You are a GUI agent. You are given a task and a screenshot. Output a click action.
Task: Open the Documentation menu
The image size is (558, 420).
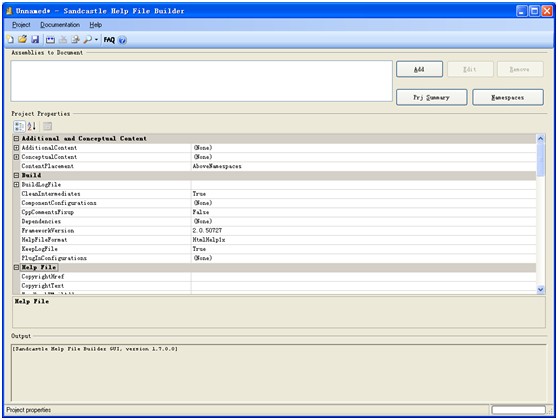click(60, 25)
